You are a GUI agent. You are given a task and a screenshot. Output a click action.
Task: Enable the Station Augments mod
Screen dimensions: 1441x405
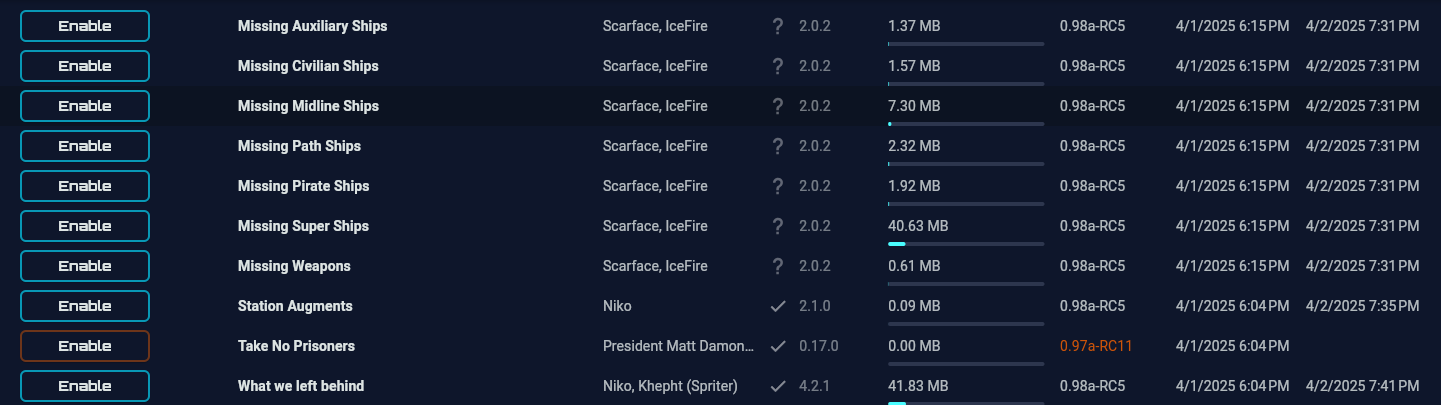tap(85, 306)
